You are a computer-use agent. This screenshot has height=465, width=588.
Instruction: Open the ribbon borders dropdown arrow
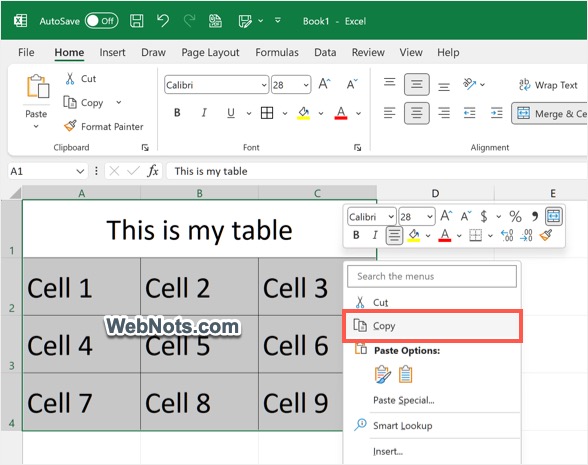[x=285, y=113]
